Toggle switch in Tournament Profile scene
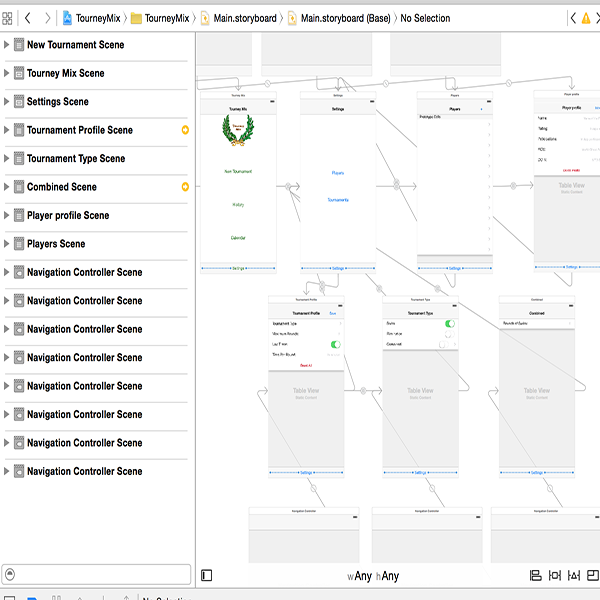This screenshot has height=600, width=600. point(336,344)
